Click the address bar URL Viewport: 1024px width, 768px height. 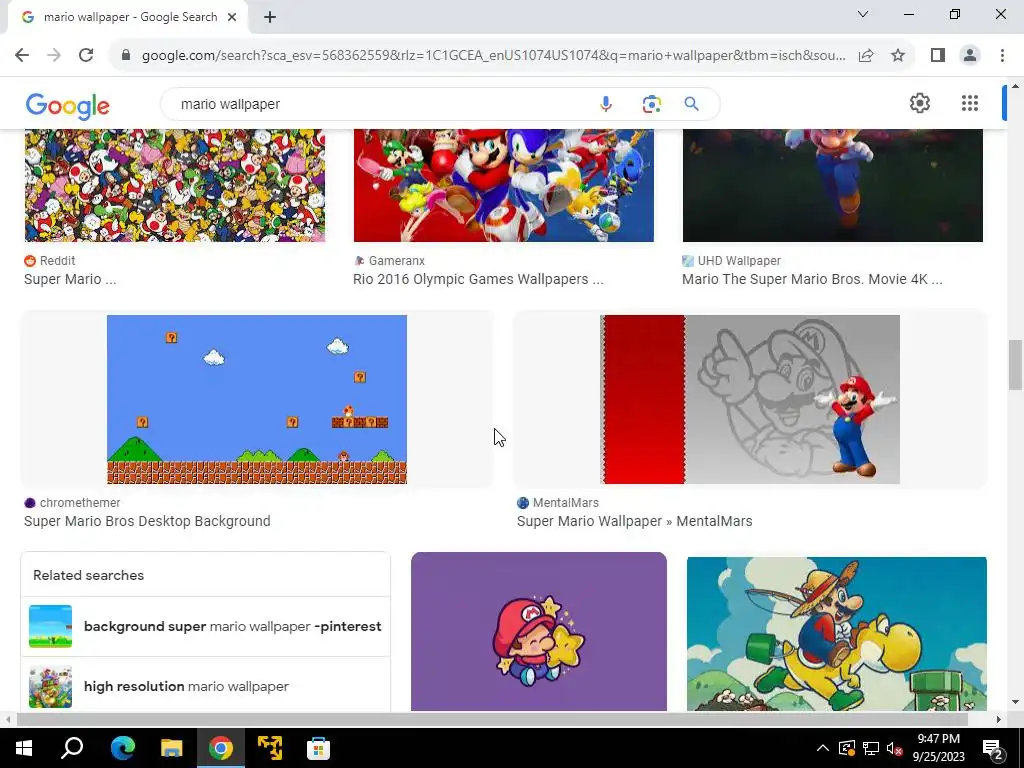click(x=493, y=56)
